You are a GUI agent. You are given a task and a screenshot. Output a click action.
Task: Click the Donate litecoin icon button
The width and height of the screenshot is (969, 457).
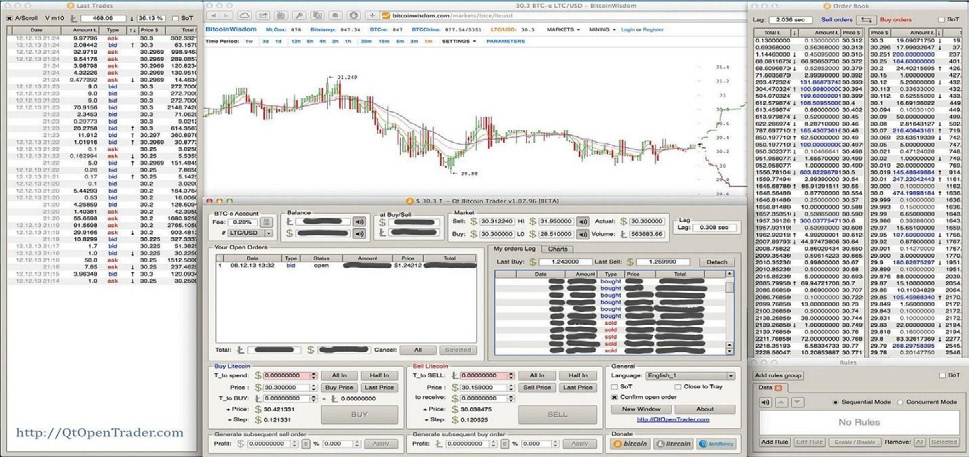click(x=673, y=443)
